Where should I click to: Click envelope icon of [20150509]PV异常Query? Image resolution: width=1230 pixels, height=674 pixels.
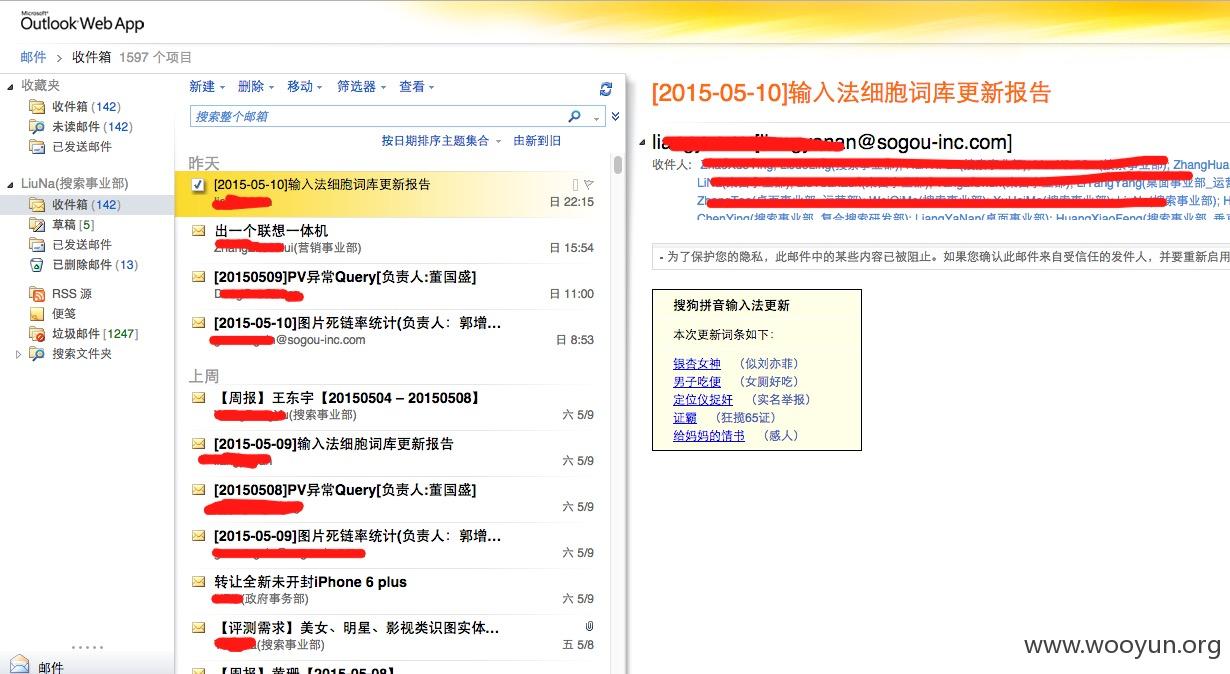click(x=199, y=276)
